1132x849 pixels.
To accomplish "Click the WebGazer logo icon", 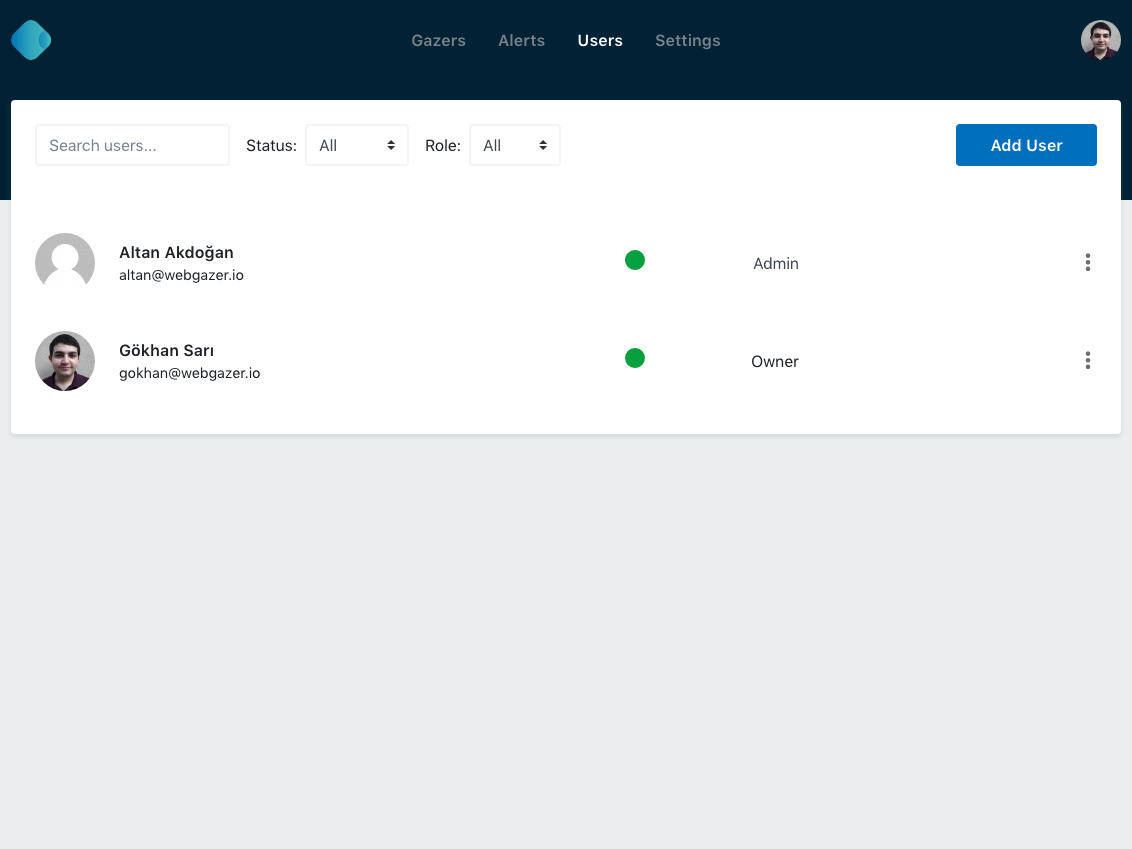I will (x=31, y=40).
